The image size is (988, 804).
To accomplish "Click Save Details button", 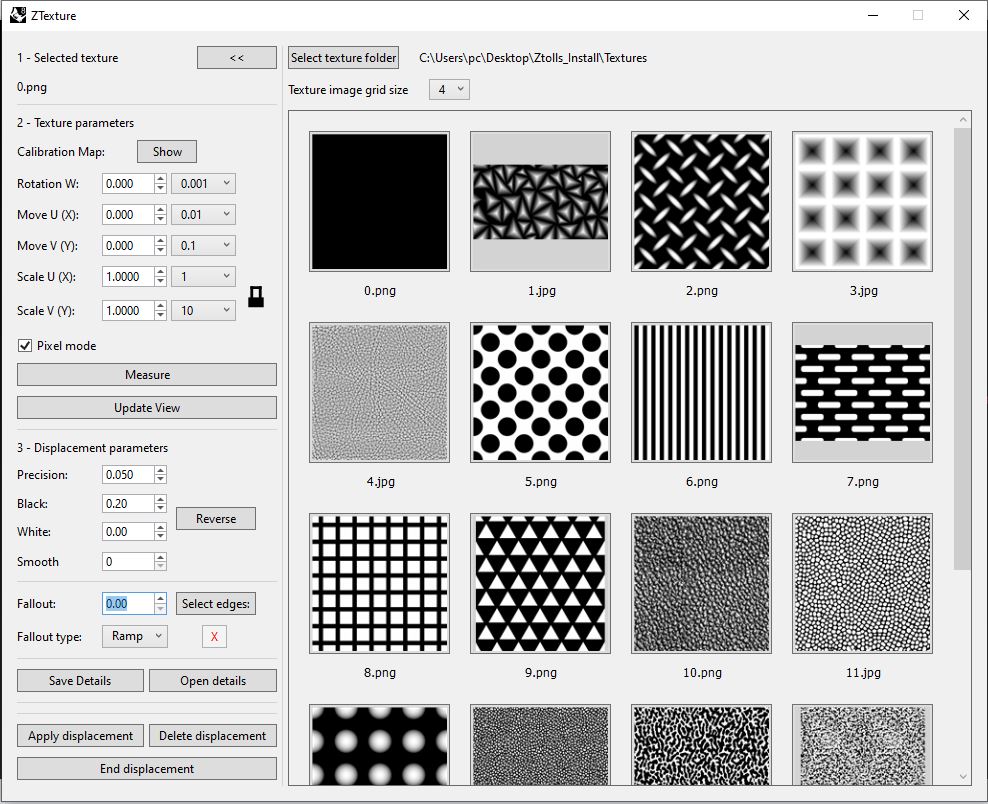I will pyautogui.click(x=80, y=681).
